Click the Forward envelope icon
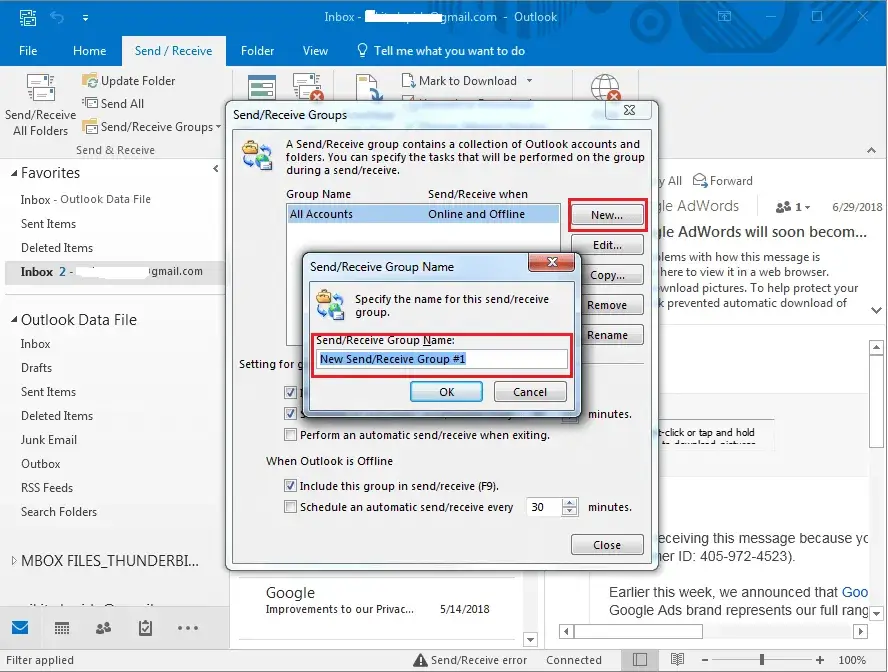 click(x=700, y=181)
